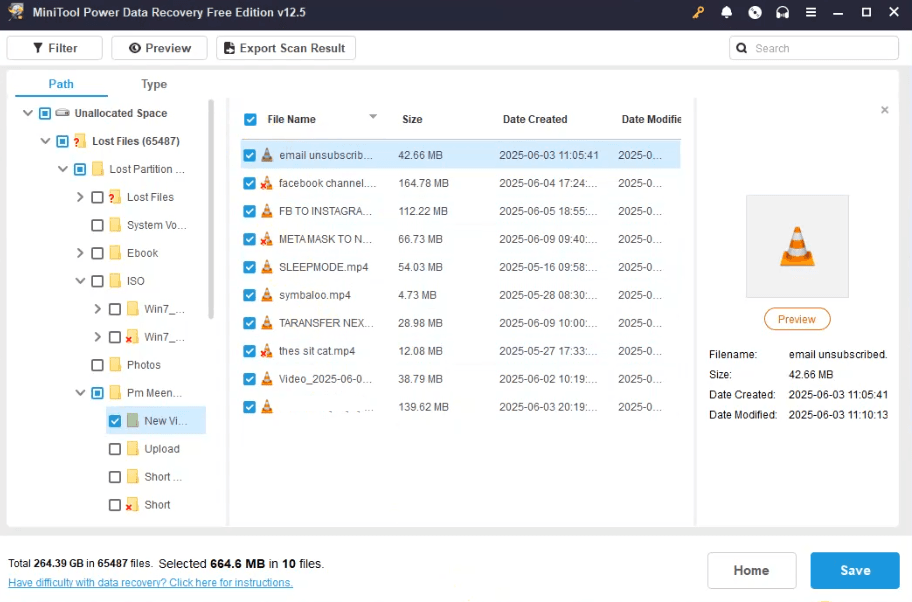Viewport: 912px width, 602px height.
Task: Click the disc icon in title bar
Action: coord(755,12)
